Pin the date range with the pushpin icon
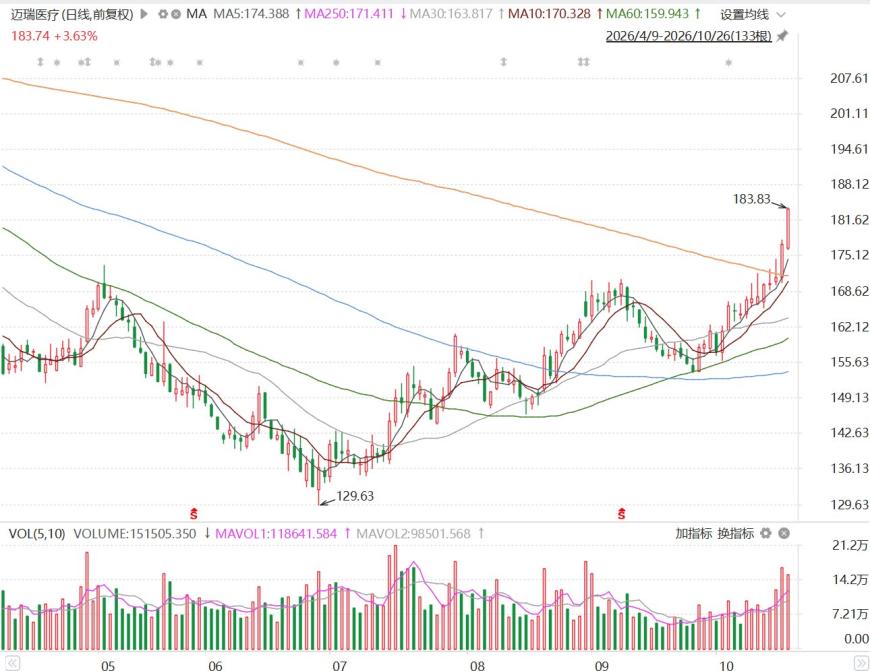 [x=782, y=37]
